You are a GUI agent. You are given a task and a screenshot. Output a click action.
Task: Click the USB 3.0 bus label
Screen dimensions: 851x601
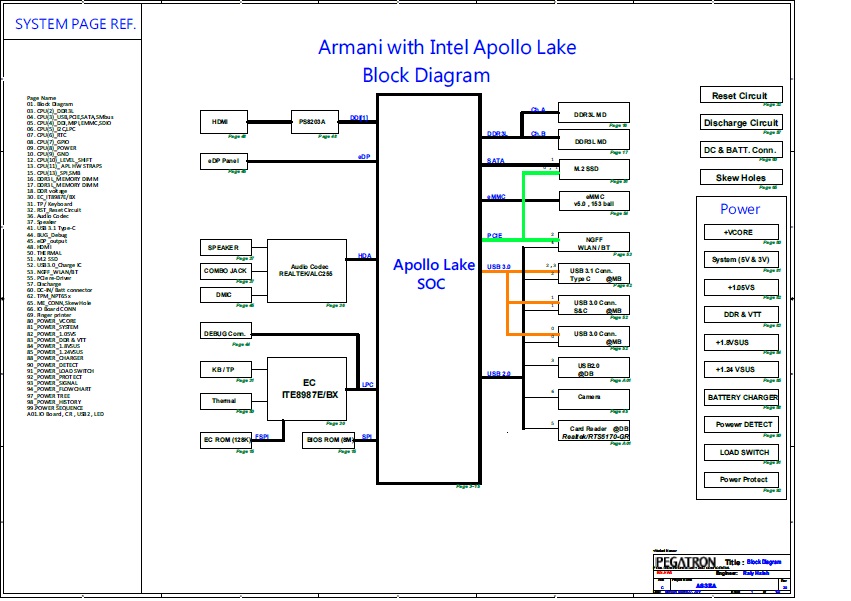coord(498,267)
